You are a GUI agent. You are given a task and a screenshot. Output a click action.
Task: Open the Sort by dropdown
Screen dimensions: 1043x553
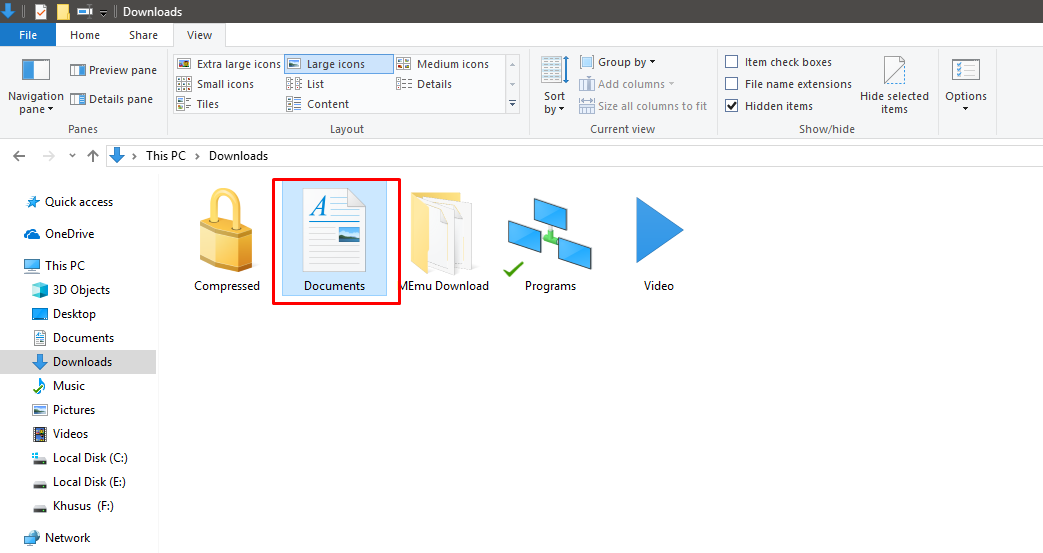(x=554, y=87)
